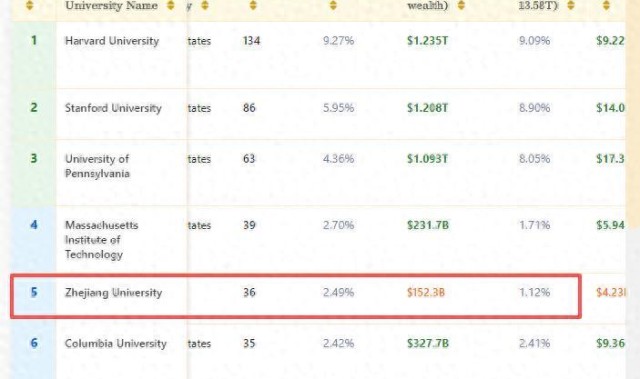
Task: Click the sort arrows beside the wealth) header
Action: (x=461, y=5)
